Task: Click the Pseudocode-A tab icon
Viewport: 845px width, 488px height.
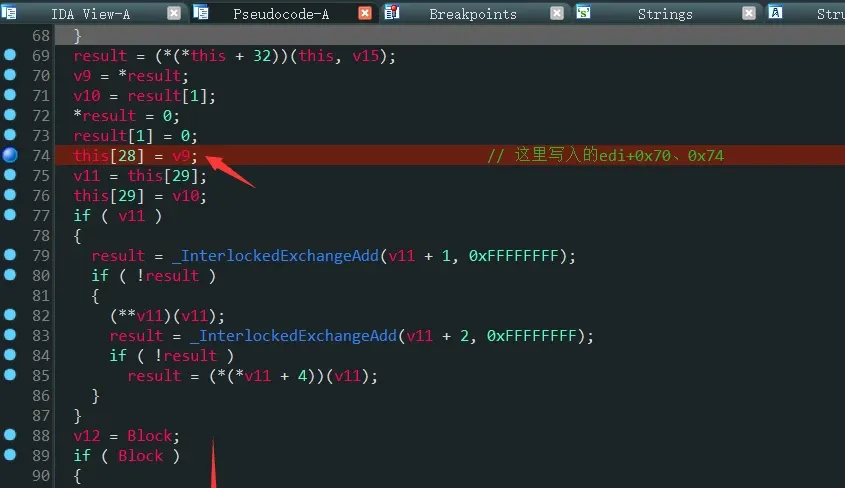Action: pos(200,12)
